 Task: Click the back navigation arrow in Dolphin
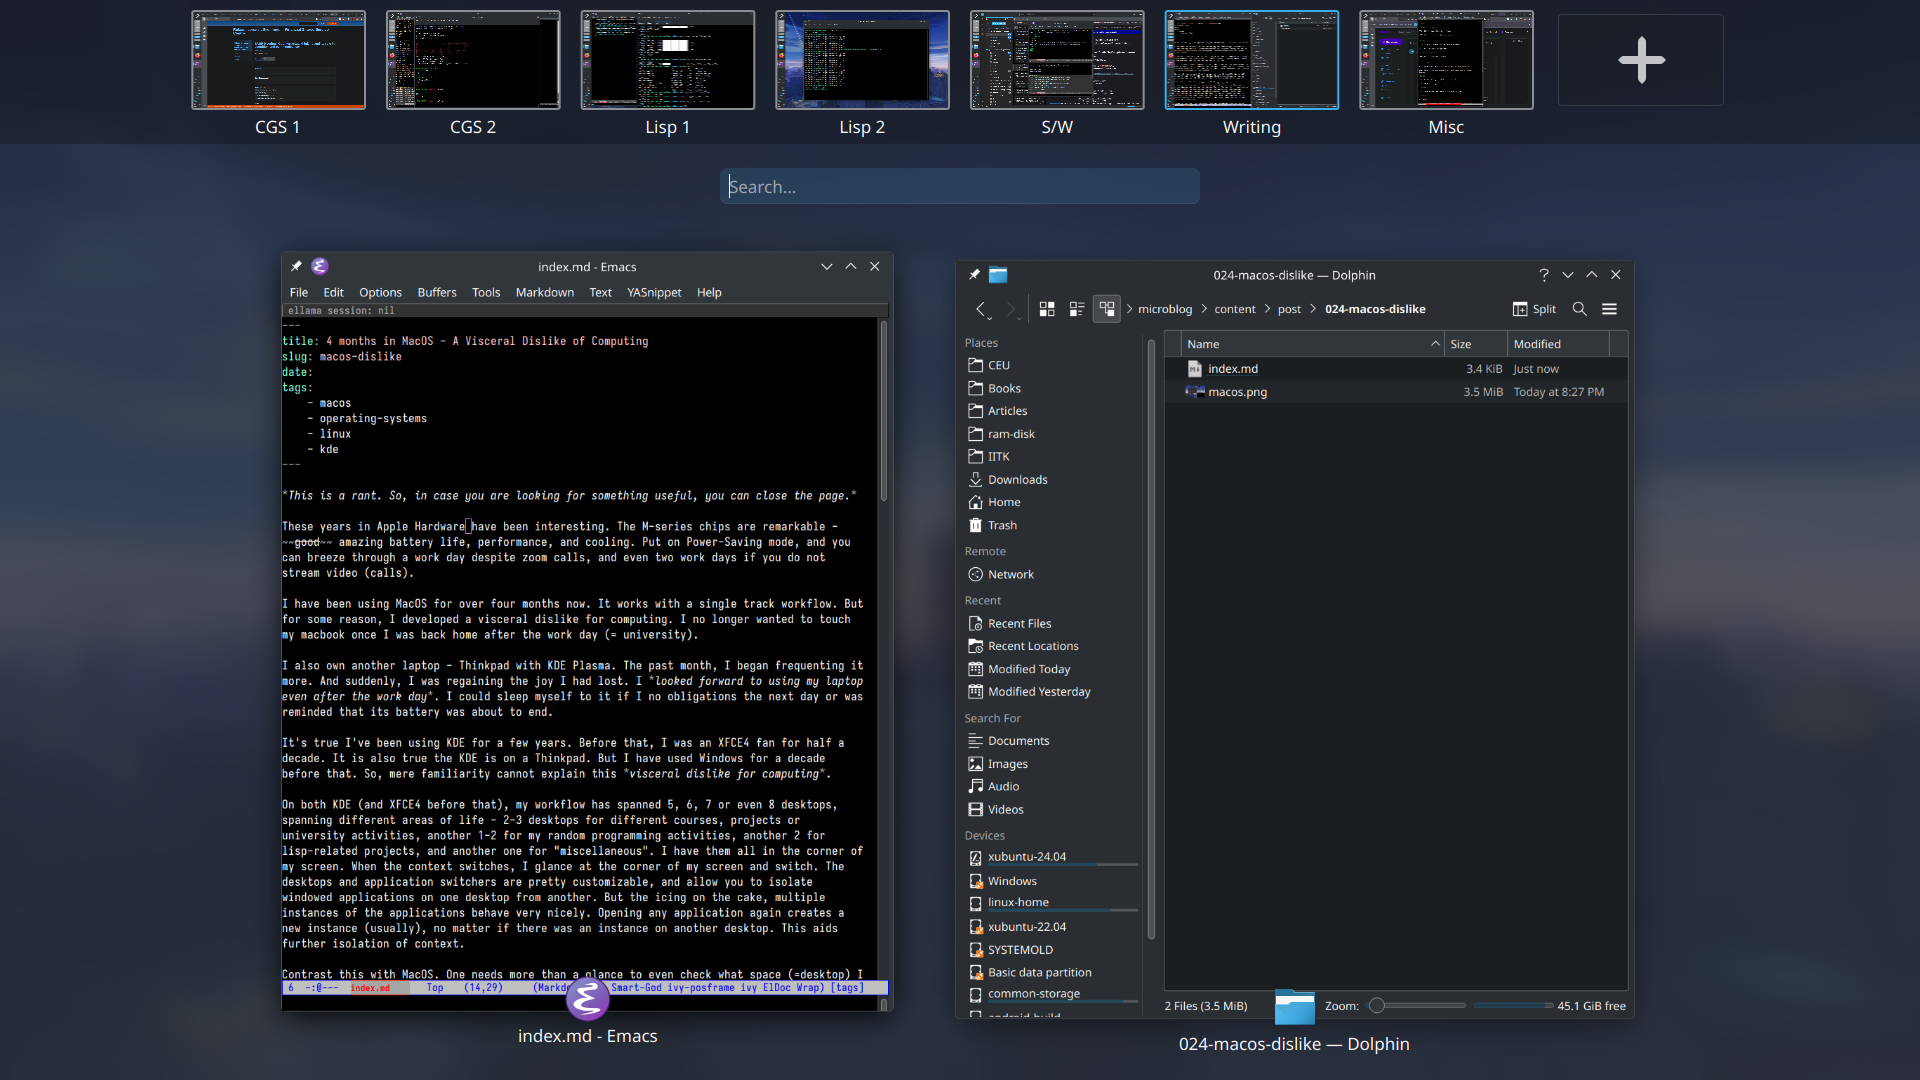tap(982, 309)
